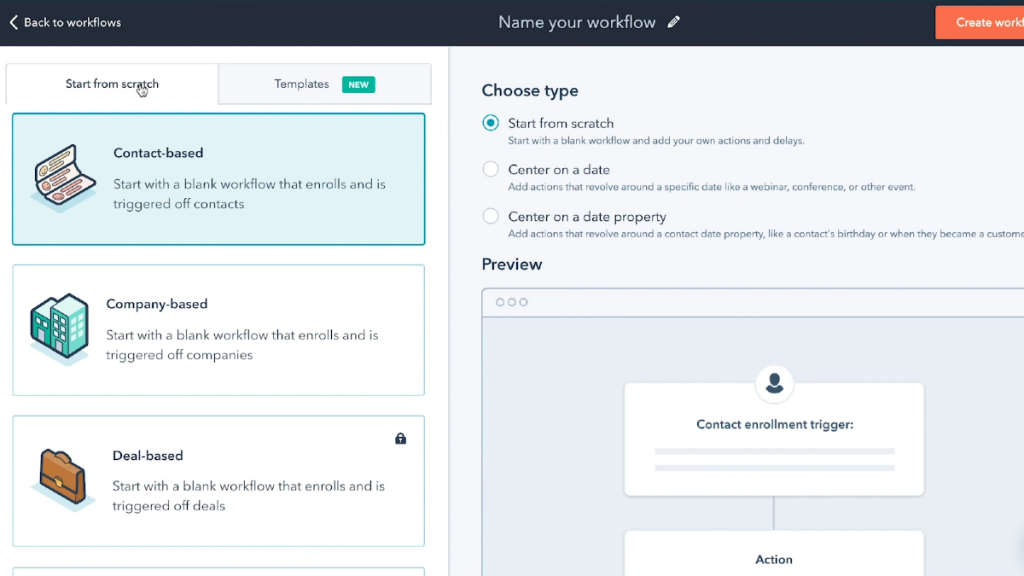This screenshot has width=1024, height=576.
Task: Click the Name your workflow title
Action: (x=577, y=22)
